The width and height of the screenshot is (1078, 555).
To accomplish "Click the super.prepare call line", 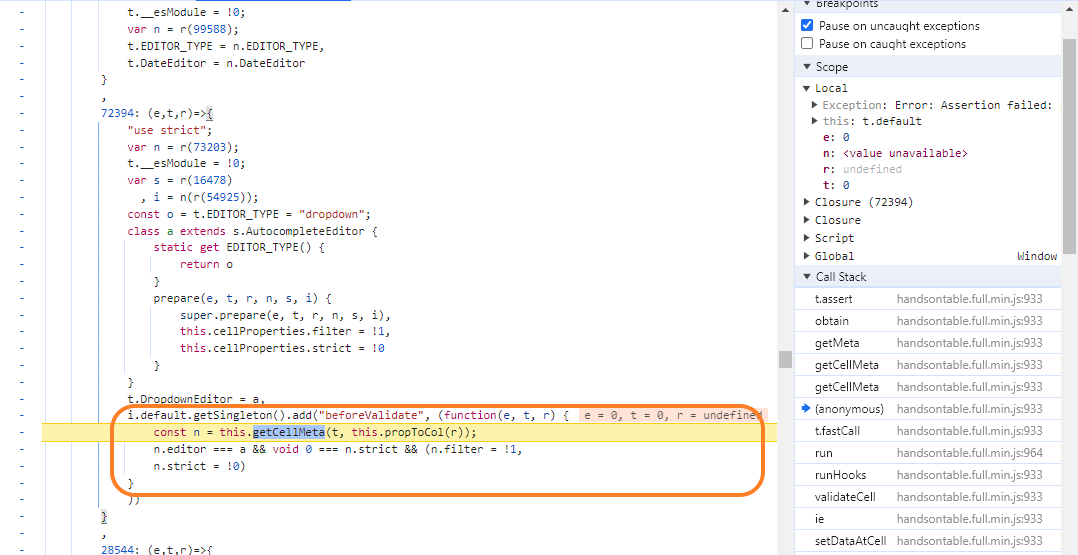I will click(x=285, y=315).
